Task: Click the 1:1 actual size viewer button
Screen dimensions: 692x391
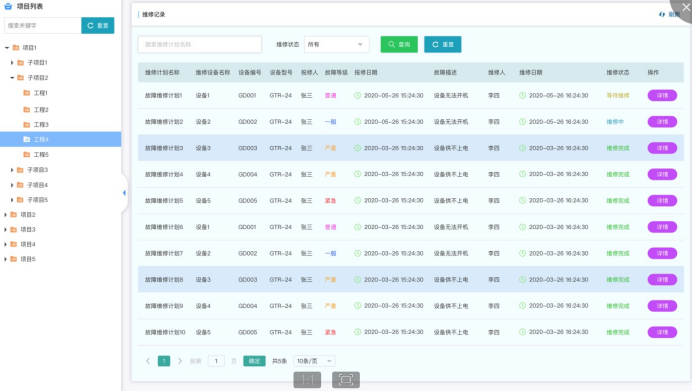Action: 307,380
